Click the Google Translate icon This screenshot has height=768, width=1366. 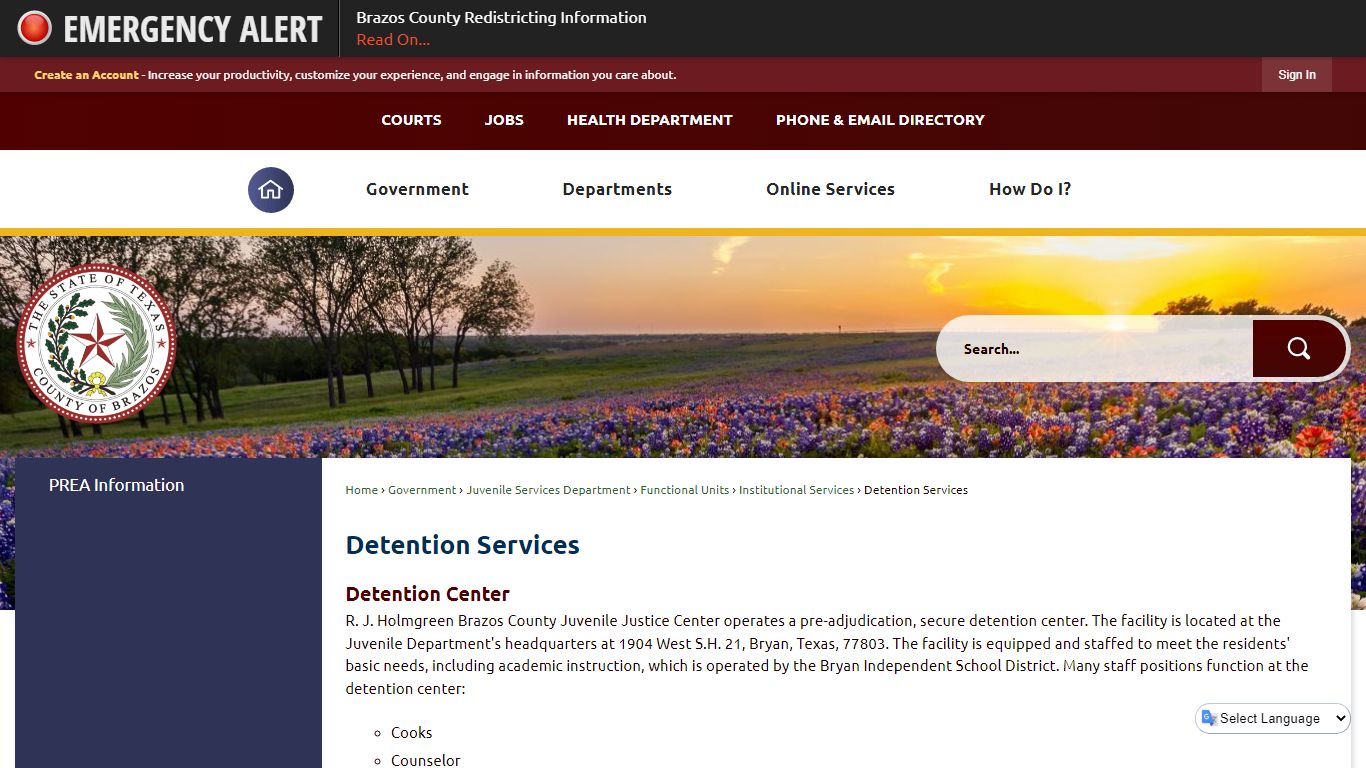coord(1209,718)
